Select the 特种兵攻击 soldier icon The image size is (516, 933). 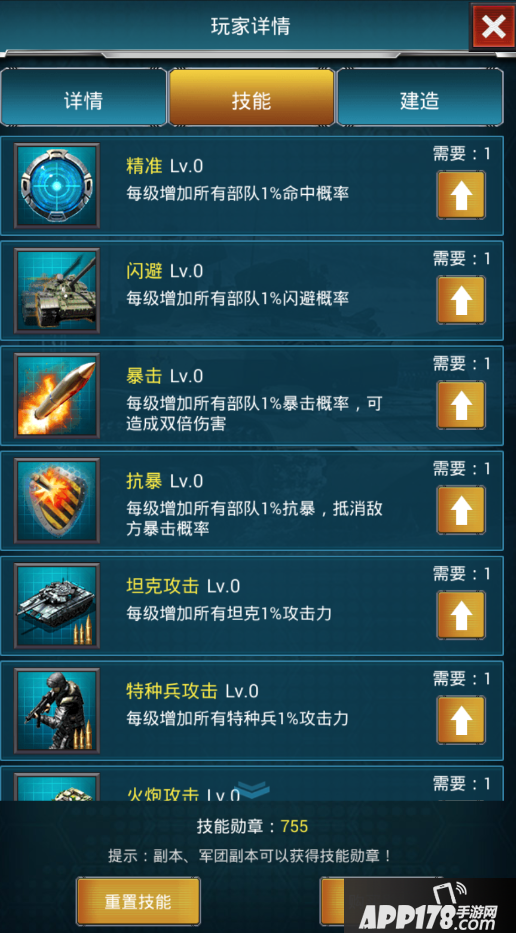coord(57,710)
